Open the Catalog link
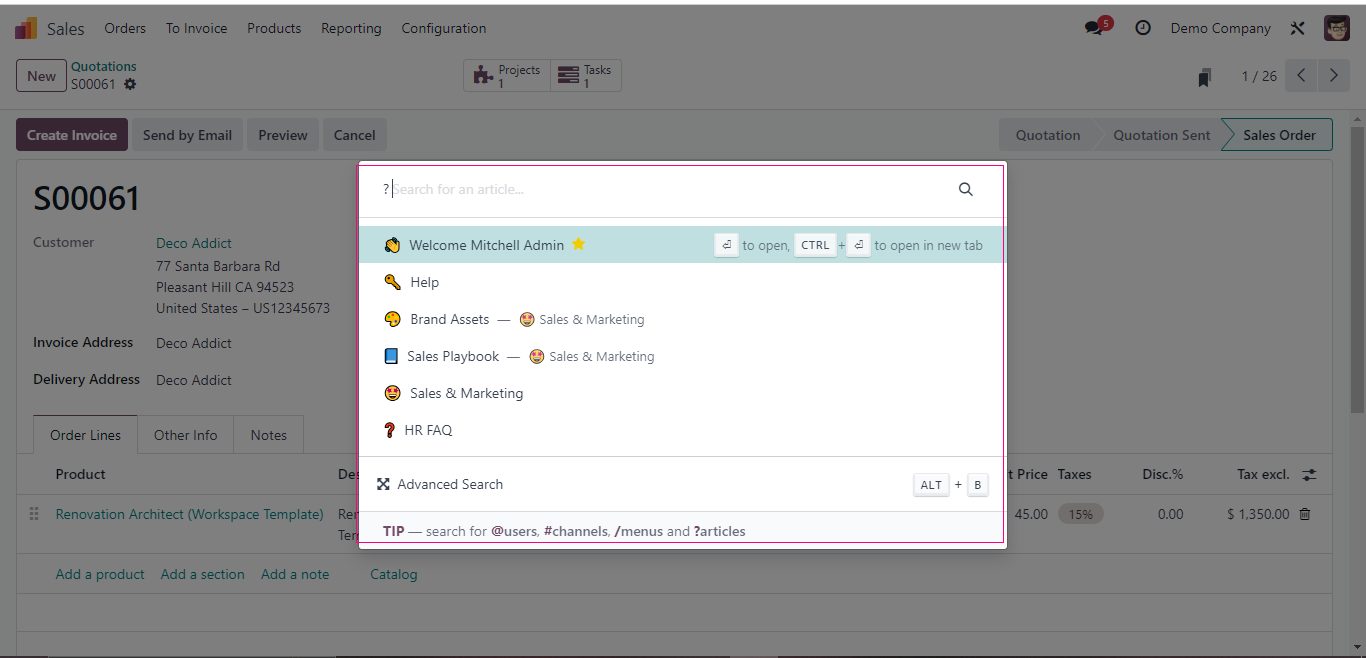The image size is (1366, 658). [x=393, y=574]
